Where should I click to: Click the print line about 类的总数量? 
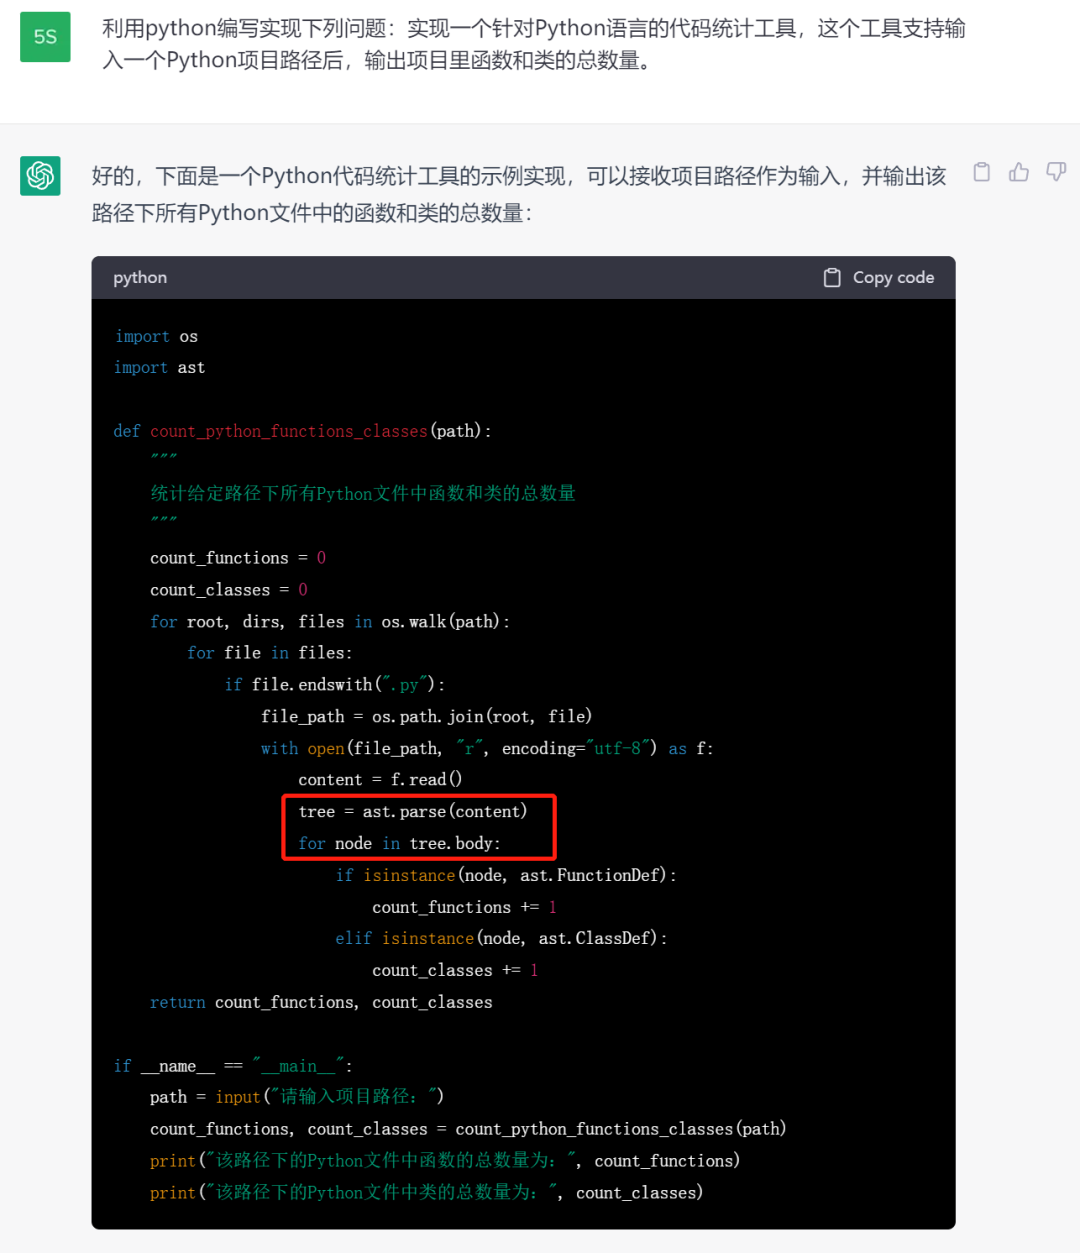427,1193
